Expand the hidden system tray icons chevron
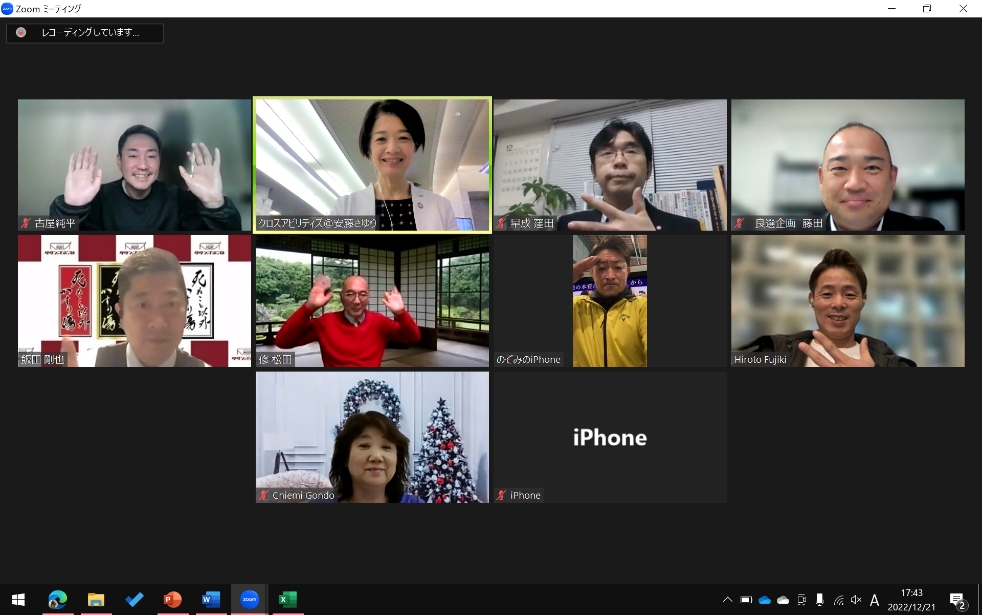 click(x=727, y=600)
